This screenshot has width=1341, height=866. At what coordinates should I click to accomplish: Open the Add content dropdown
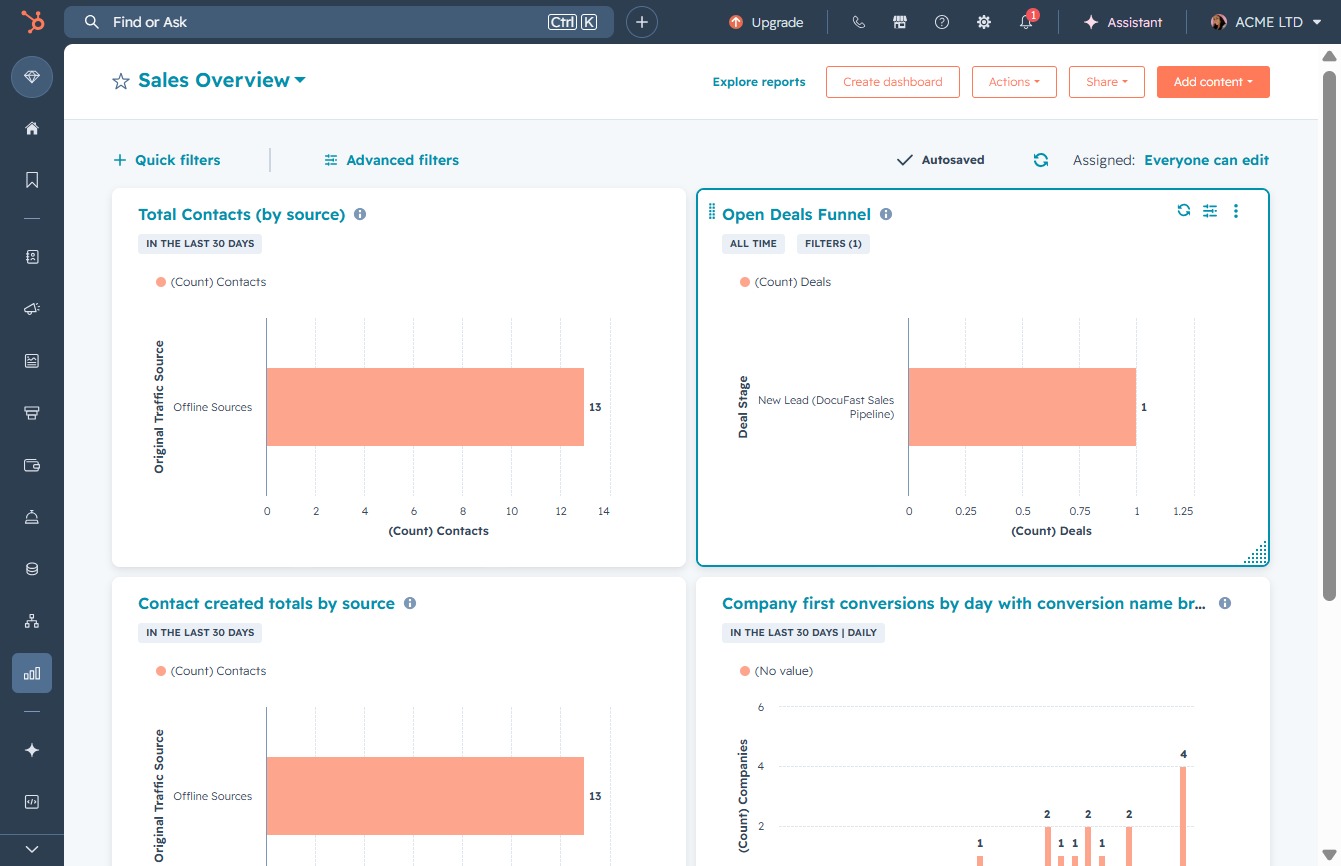coord(1213,82)
